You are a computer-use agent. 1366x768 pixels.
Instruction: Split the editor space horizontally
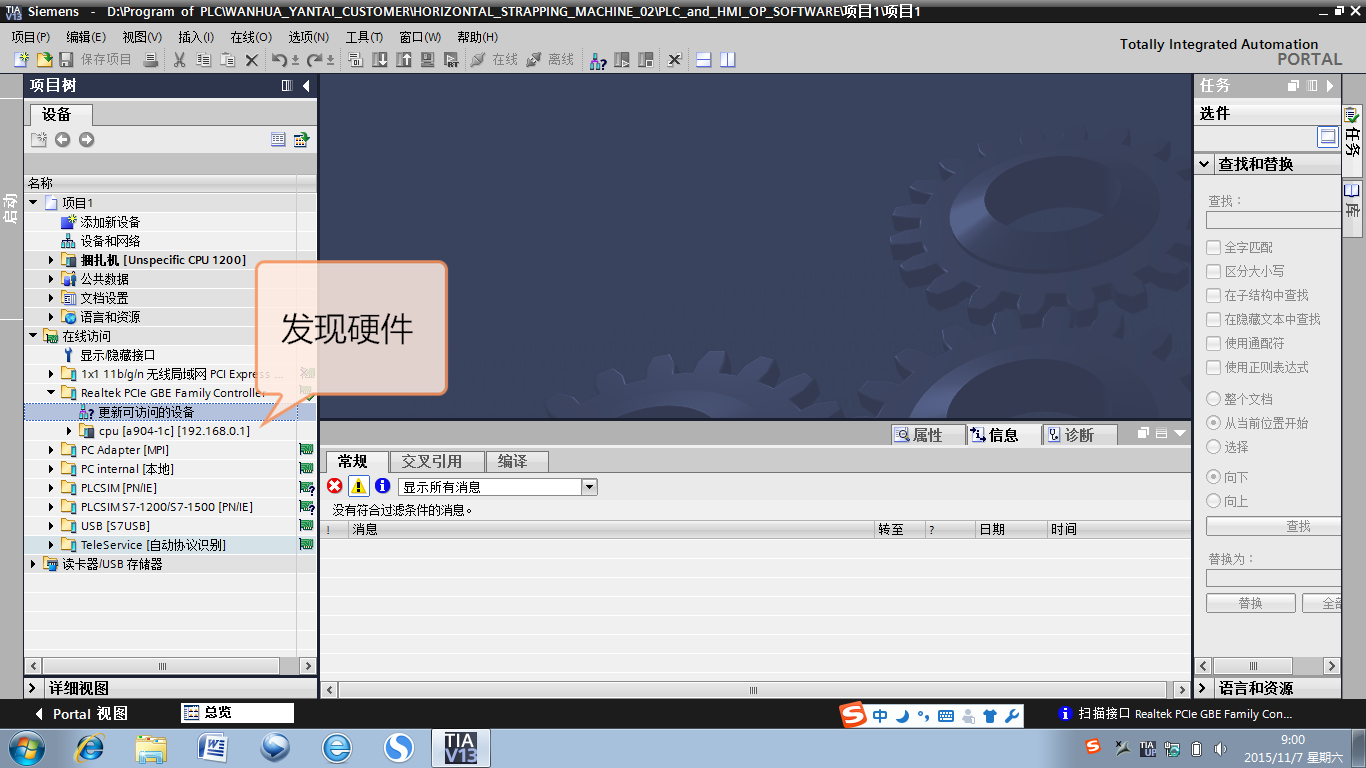click(704, 60)
